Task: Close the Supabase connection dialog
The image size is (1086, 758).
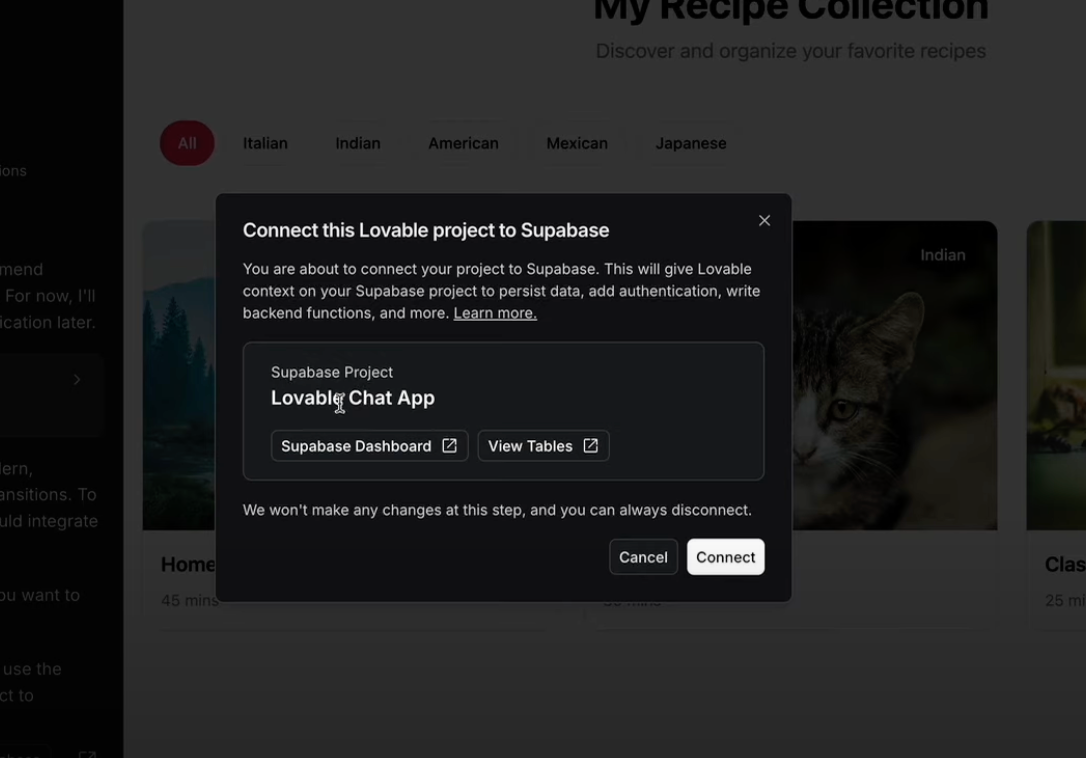Action: tap(764, 220)
